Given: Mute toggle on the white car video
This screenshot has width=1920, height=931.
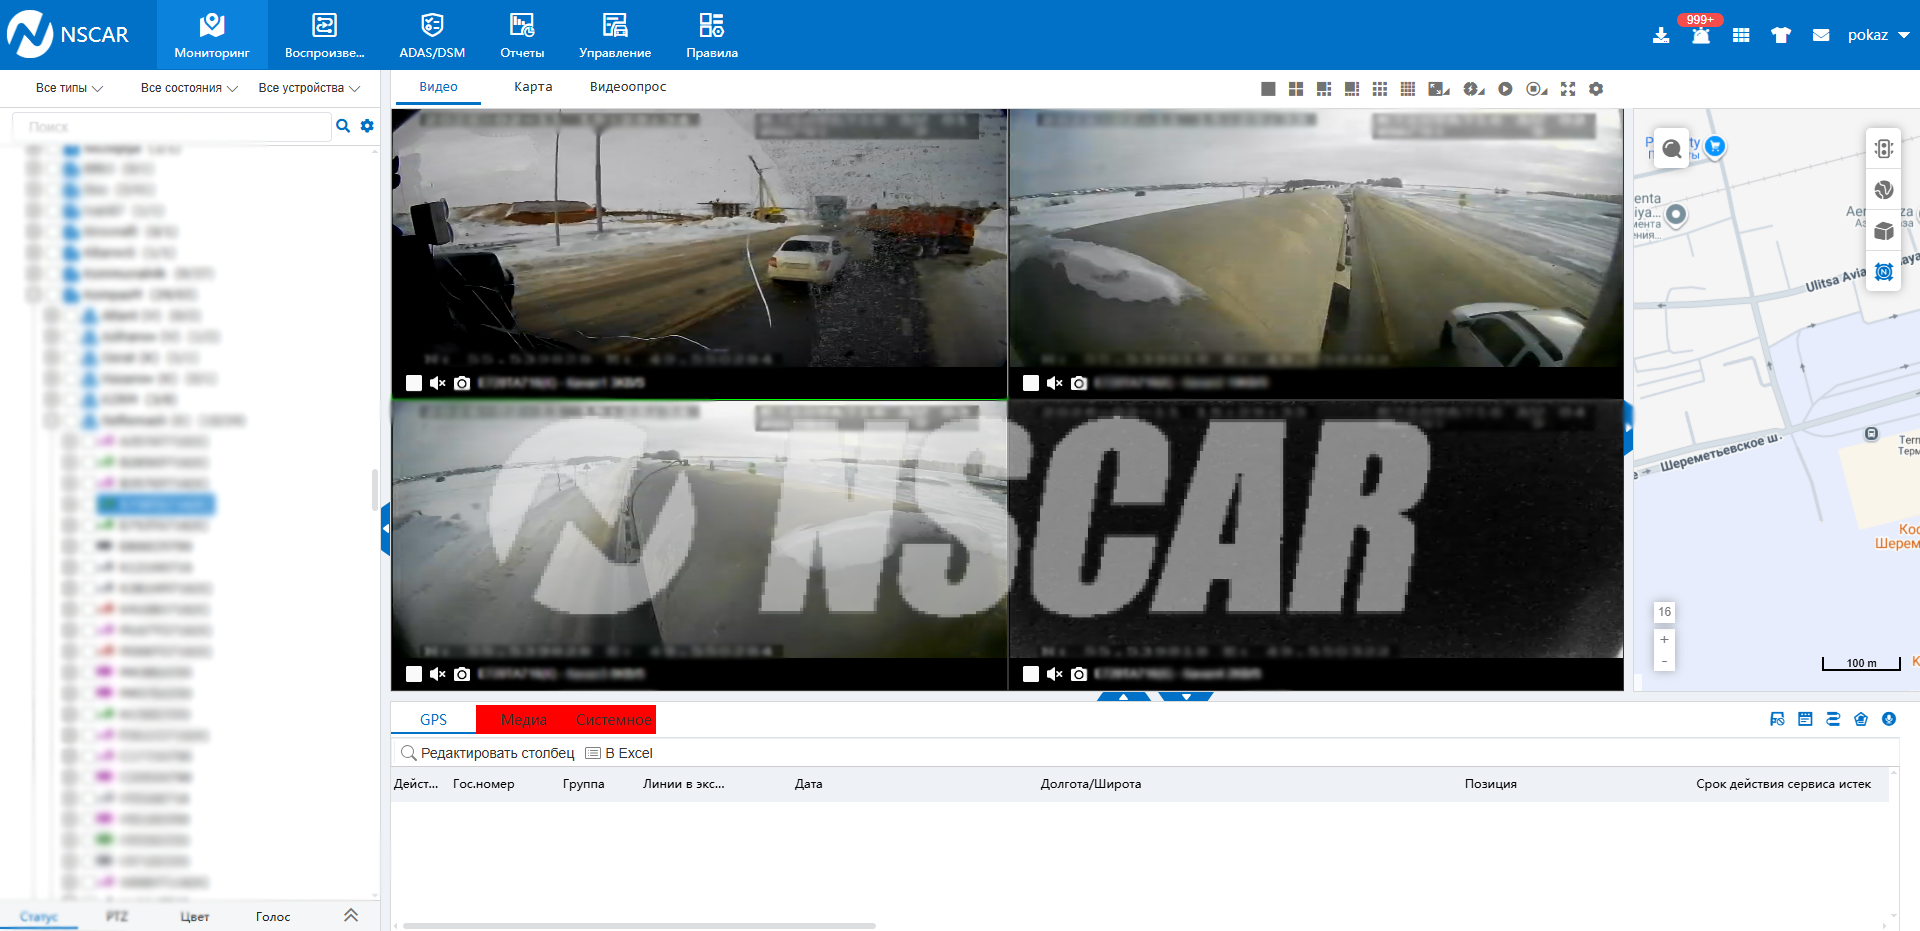Looking at the screenshot, I should pos(438,383).
